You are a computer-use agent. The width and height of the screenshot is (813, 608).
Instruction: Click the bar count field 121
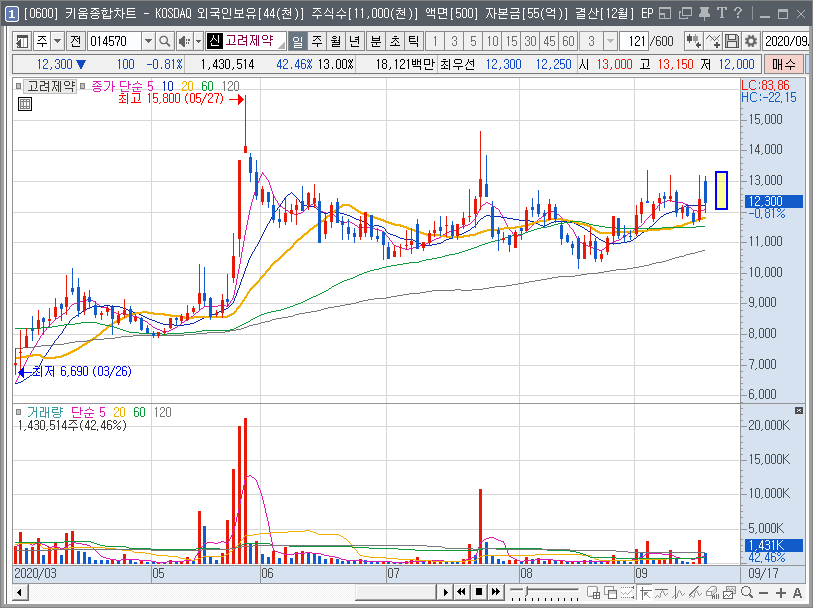[635, 40]
